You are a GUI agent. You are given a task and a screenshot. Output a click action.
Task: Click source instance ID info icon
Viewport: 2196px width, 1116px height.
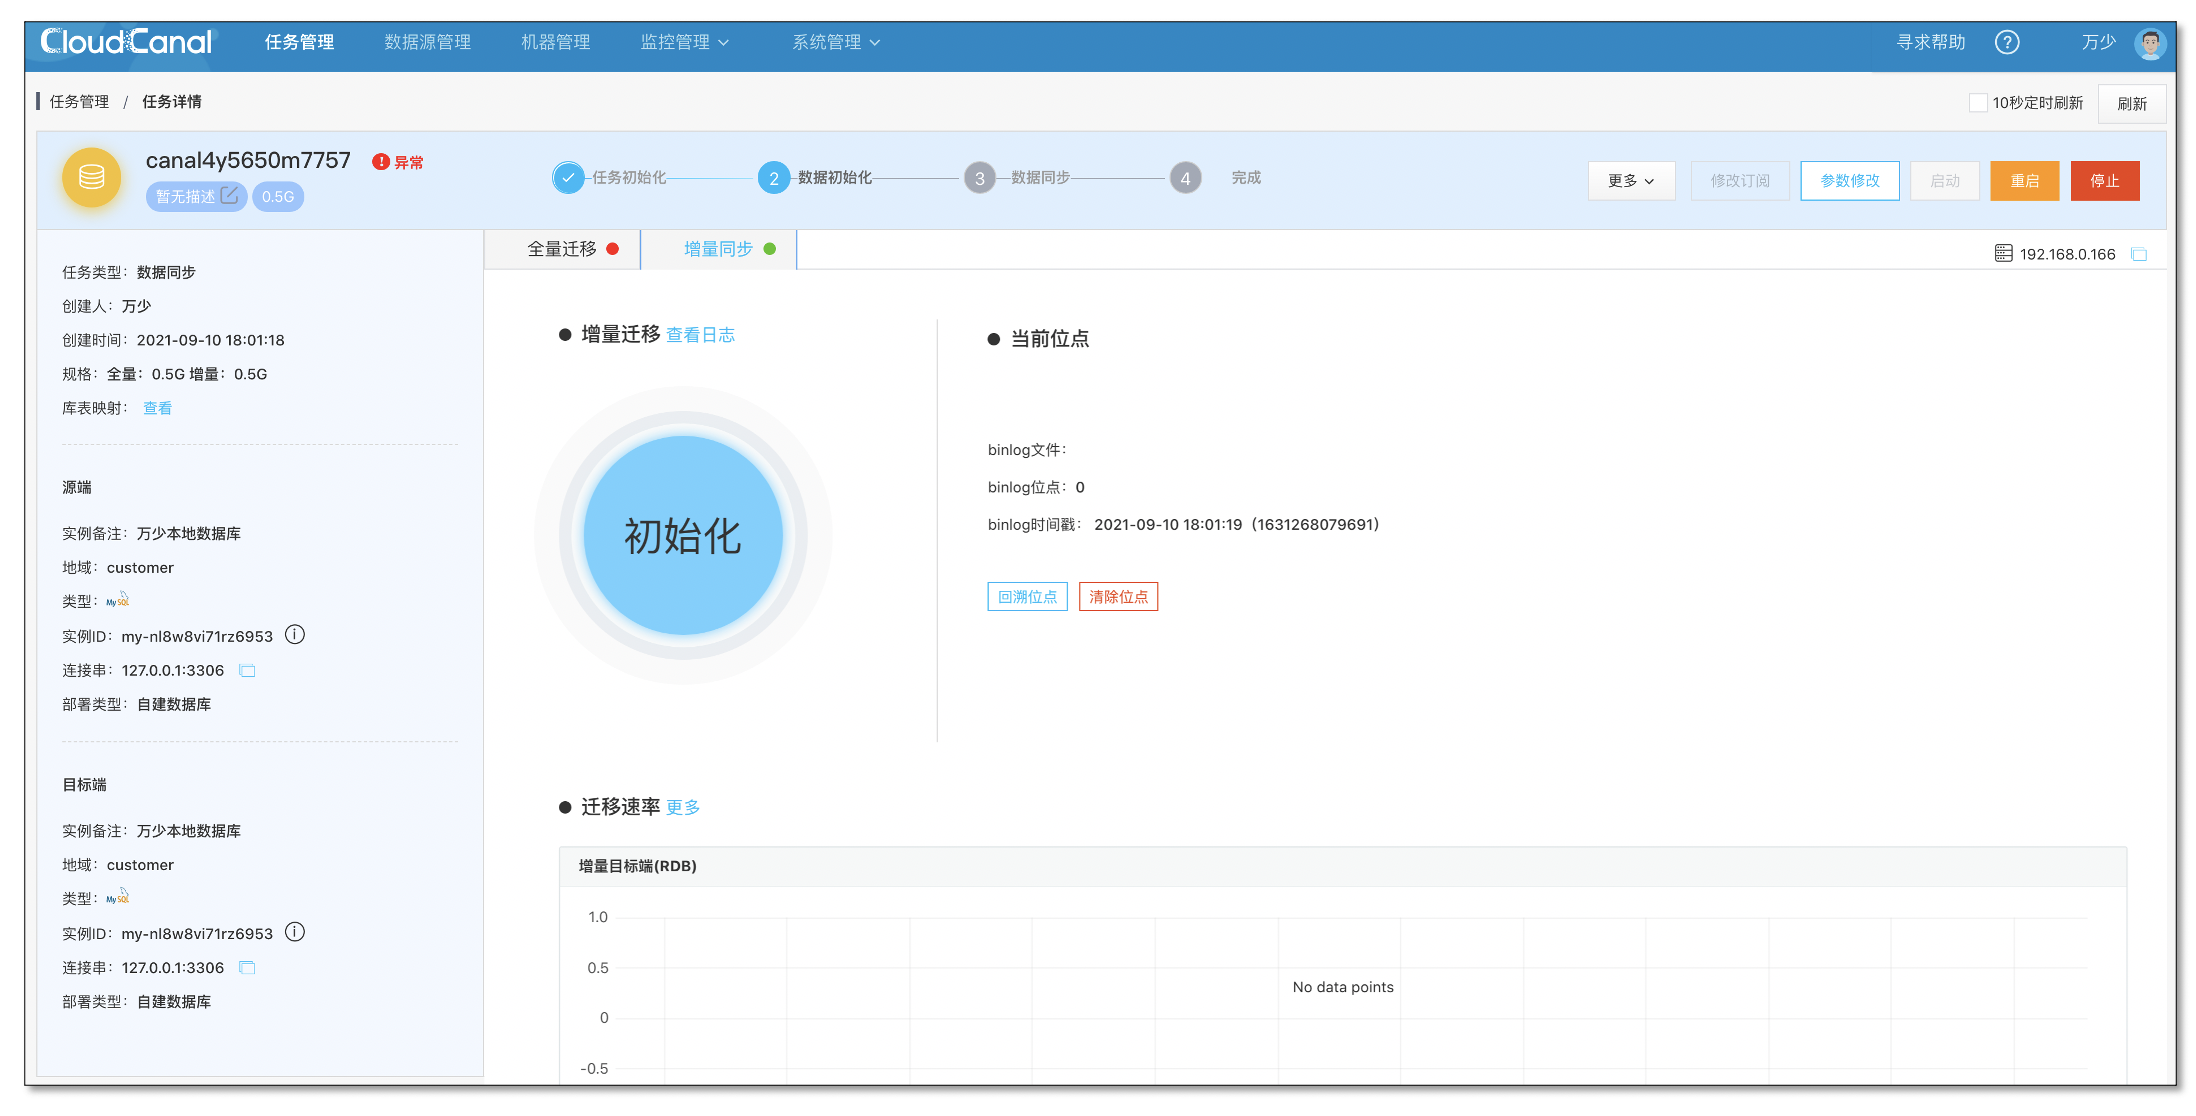tap(295, 635)
